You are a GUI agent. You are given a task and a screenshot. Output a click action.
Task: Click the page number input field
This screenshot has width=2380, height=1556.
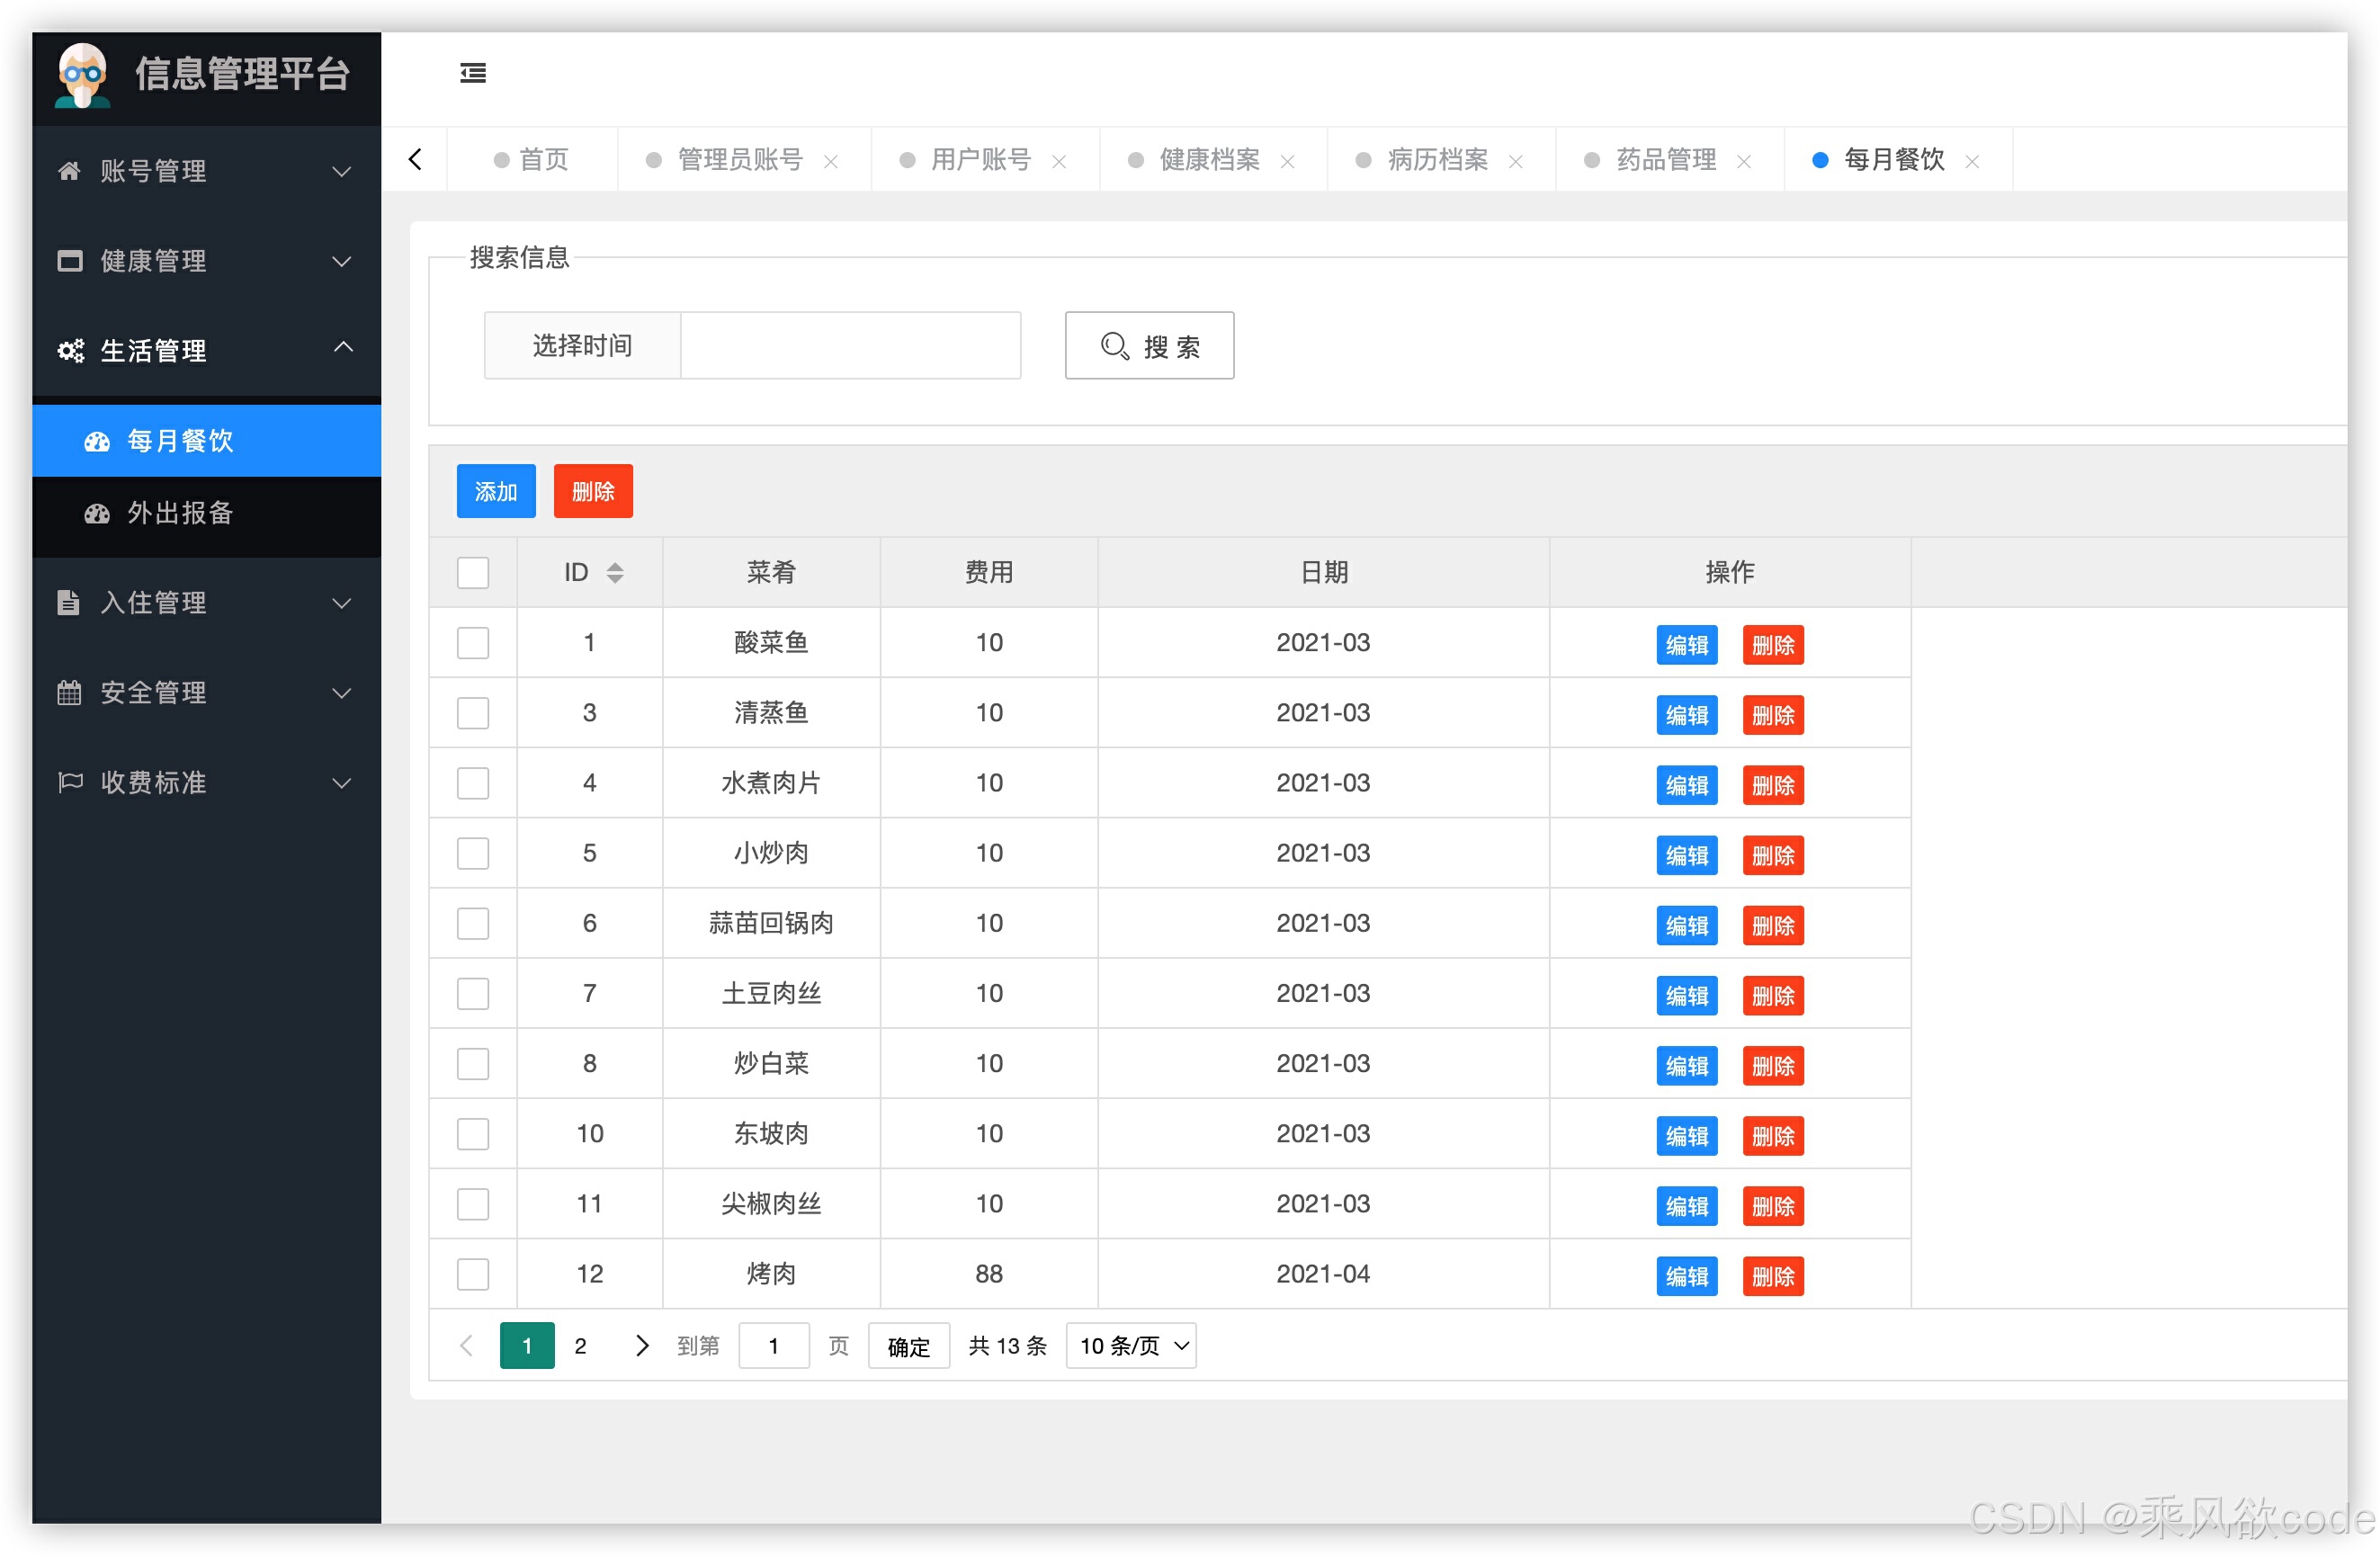click(x=773, y=1346)
